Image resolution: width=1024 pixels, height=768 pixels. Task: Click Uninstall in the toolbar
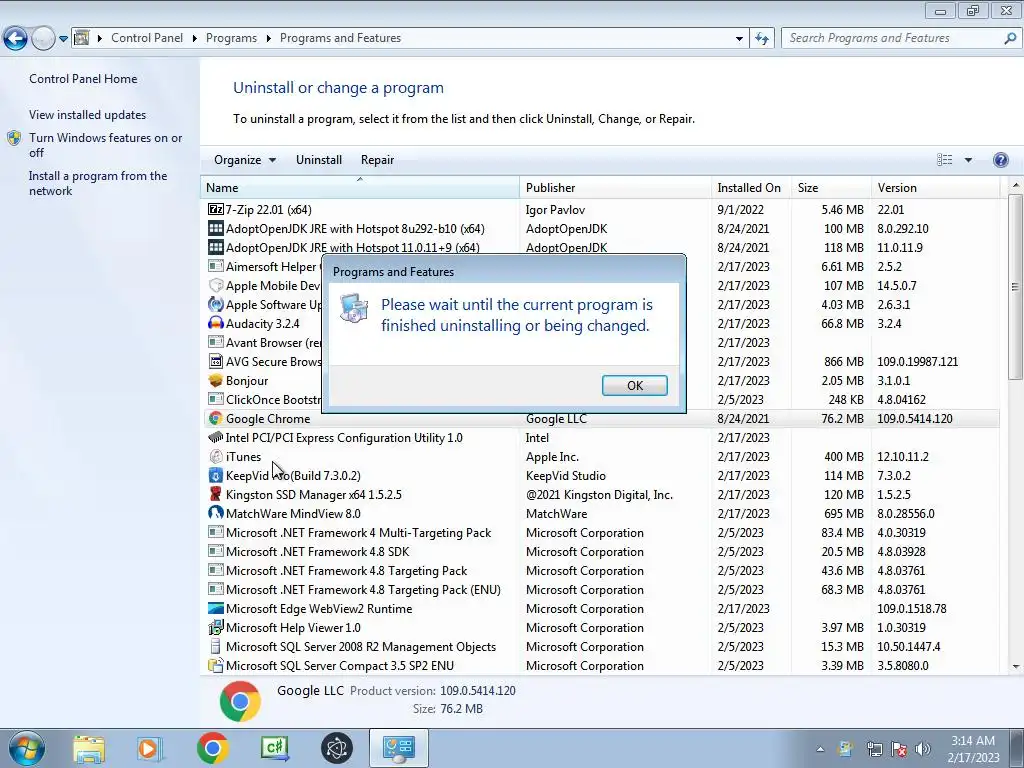click(x=319, y=160)
